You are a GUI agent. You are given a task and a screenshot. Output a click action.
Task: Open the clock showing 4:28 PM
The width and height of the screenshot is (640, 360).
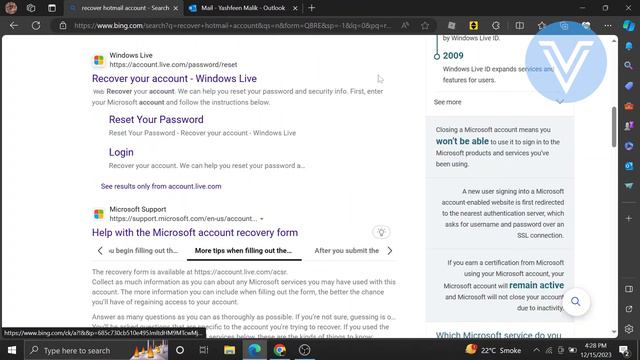(595, 350)
